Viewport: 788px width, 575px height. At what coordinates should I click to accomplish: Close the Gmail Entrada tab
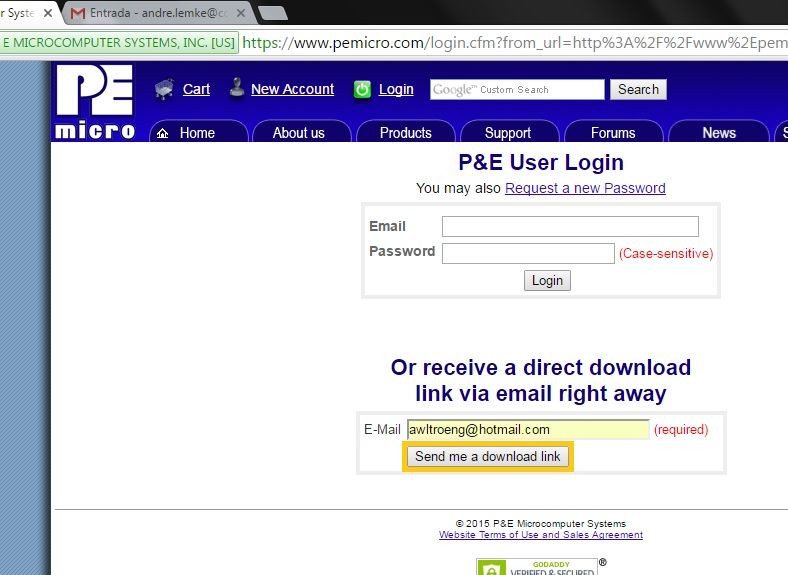pyautogui.click(x=241, y=13)
